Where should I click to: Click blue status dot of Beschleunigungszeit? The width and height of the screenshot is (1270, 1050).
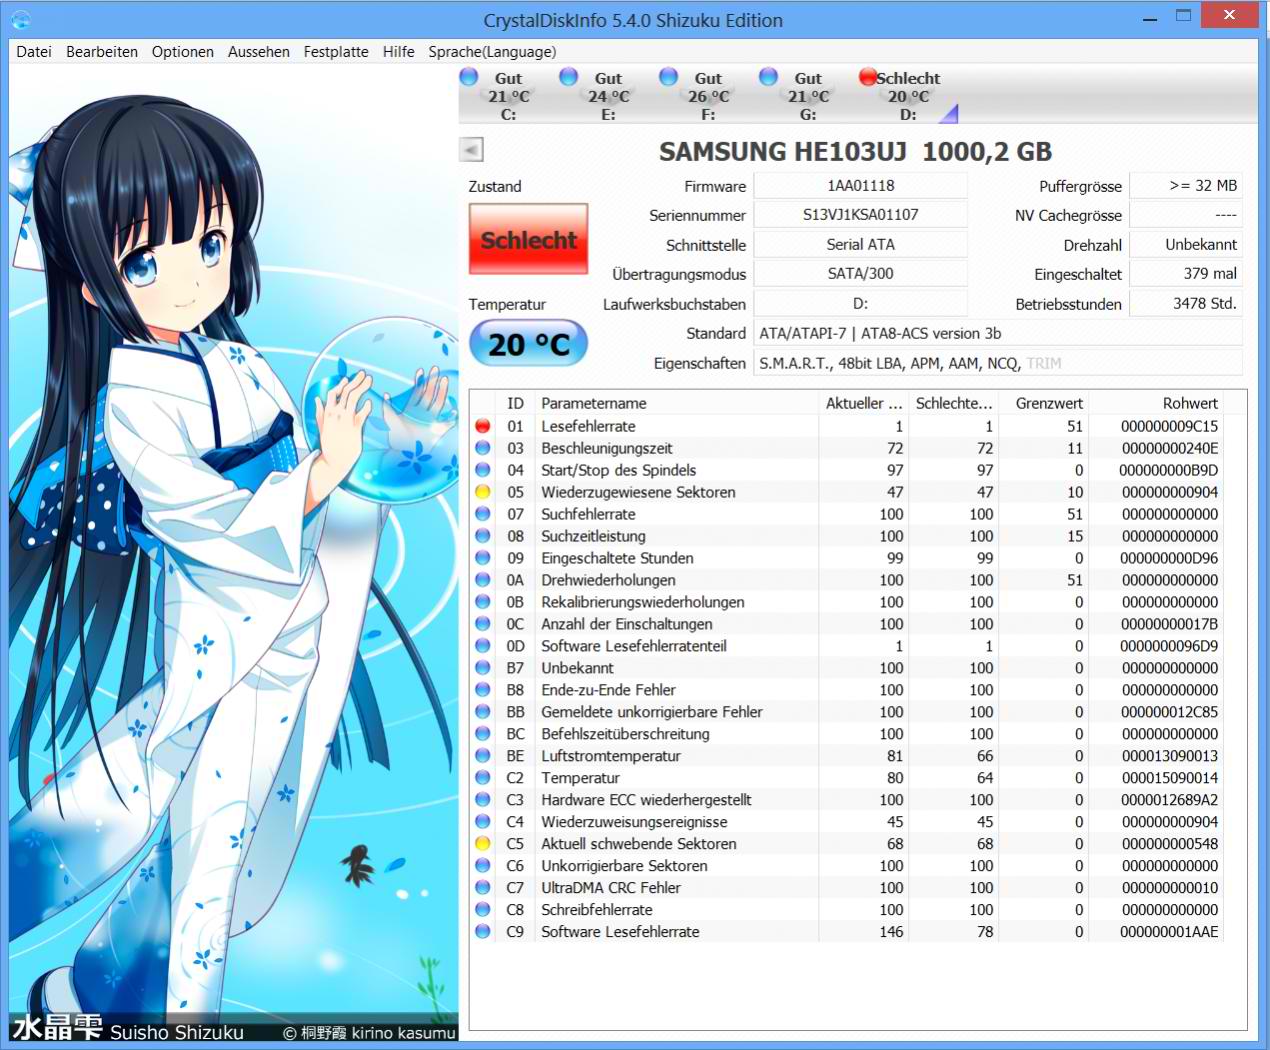483,448
